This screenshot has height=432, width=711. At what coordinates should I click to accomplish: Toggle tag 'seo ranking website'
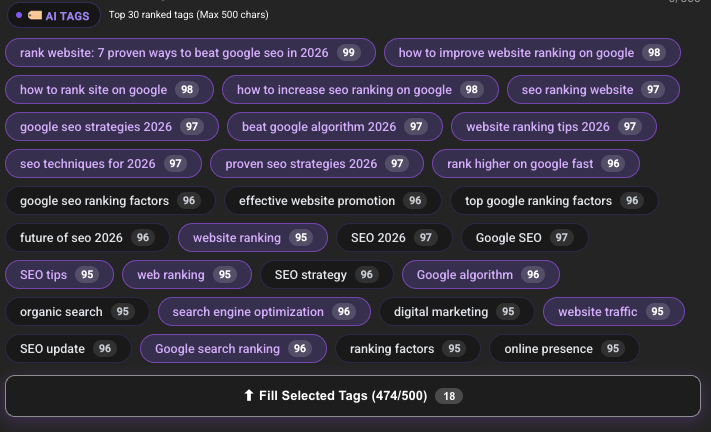pyautogui.click(x=593, y=90)
